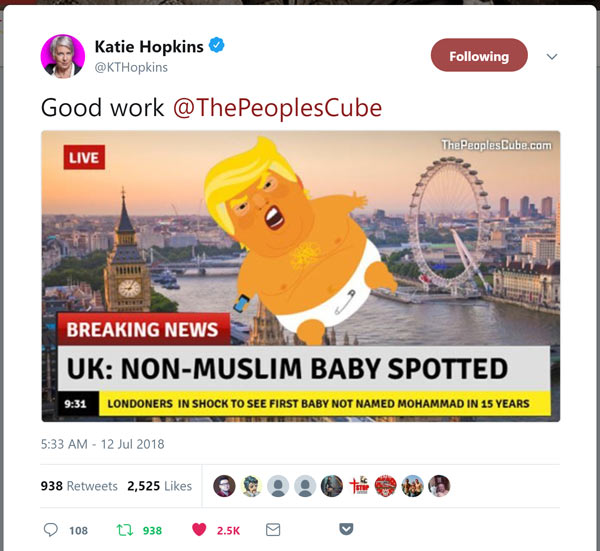The image size is (600, 551).
Task: Open the Breaking News image
Action: click(x=301, y=276)
